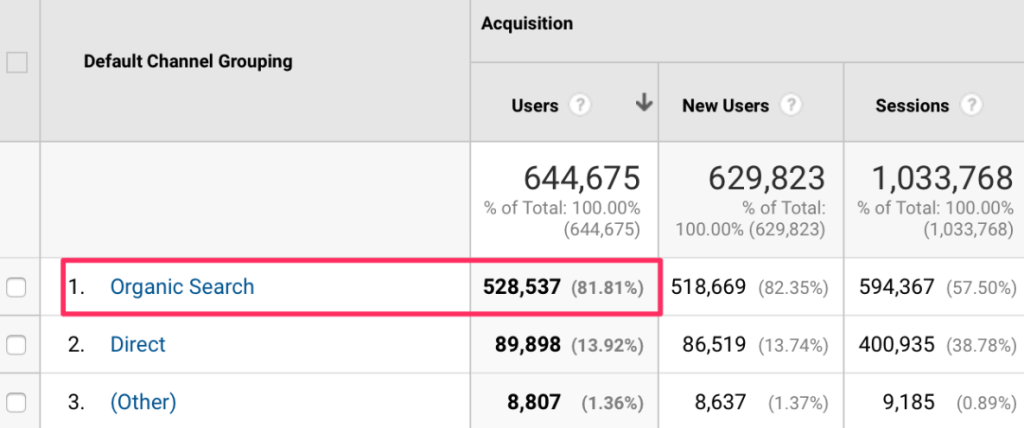Click the 82.35% new users percentage
1024x428 pixels.
[793, 288]
